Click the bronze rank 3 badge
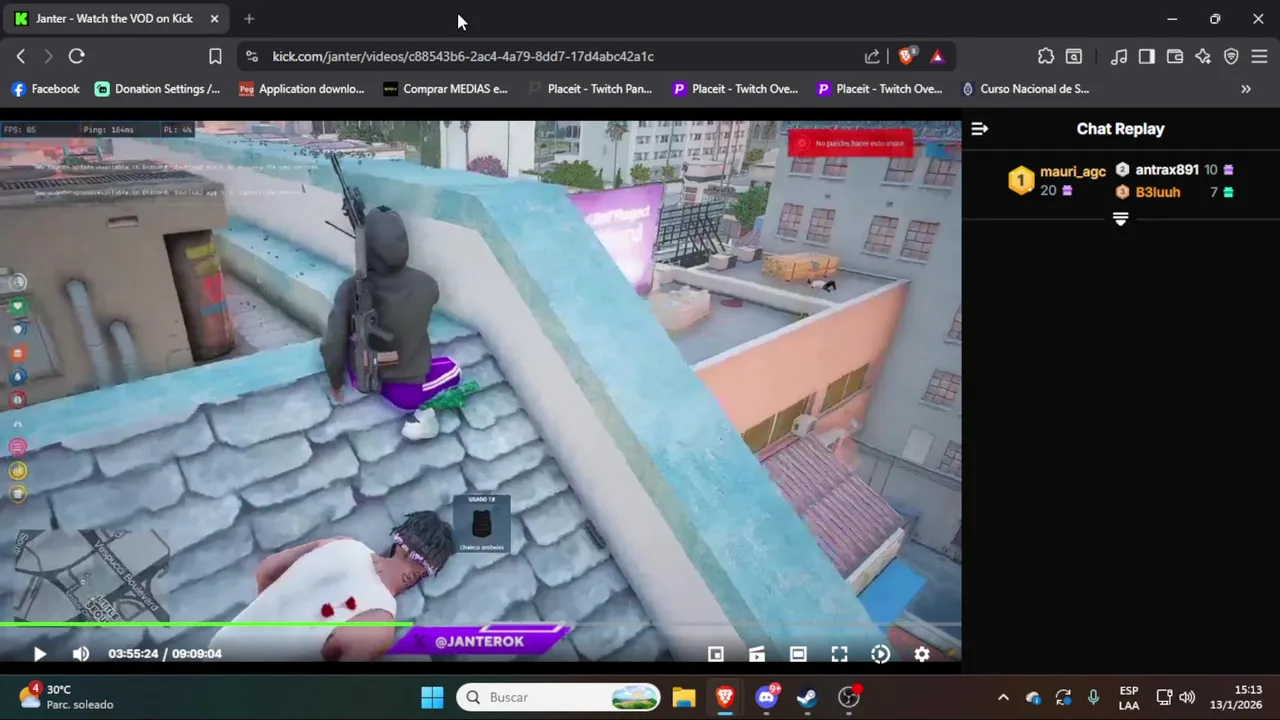 [x=1123, y=192]
